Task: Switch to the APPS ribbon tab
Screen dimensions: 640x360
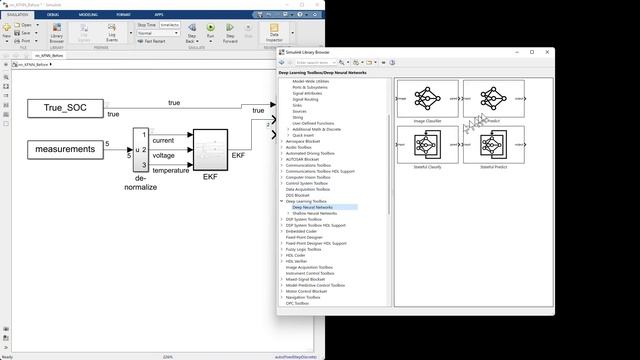Action: click(159, 15)
